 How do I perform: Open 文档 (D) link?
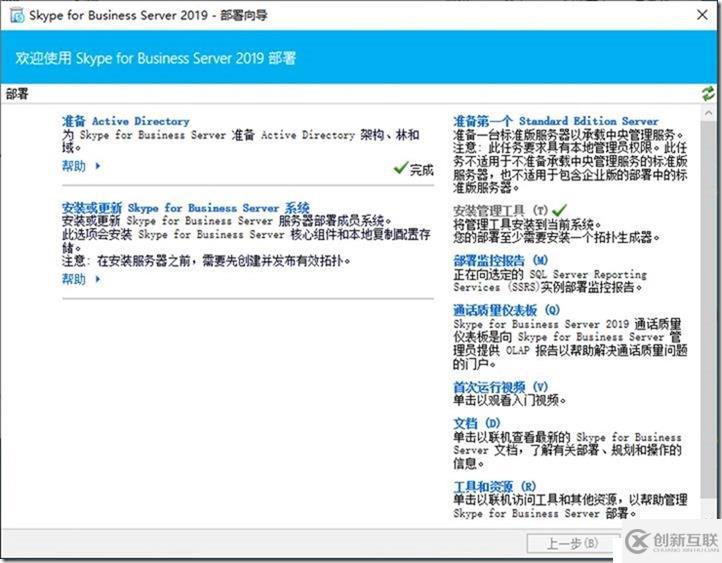click(477, 423)
